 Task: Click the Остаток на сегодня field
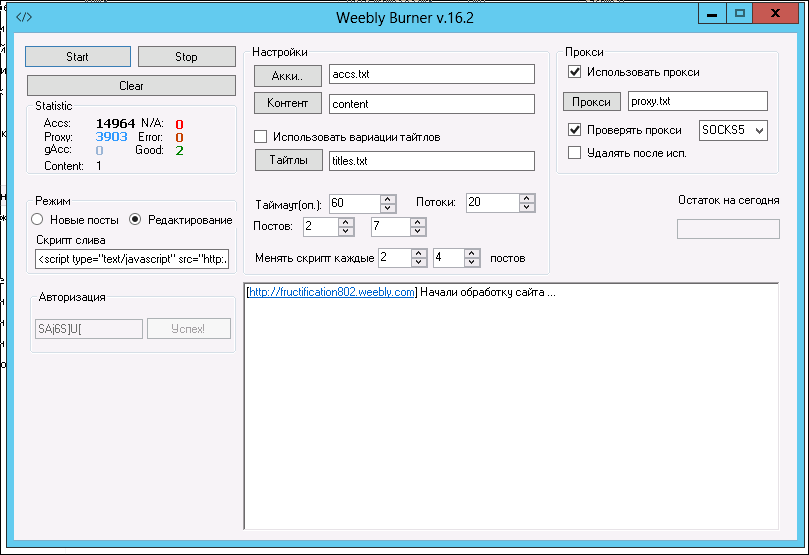click(728, 229)
